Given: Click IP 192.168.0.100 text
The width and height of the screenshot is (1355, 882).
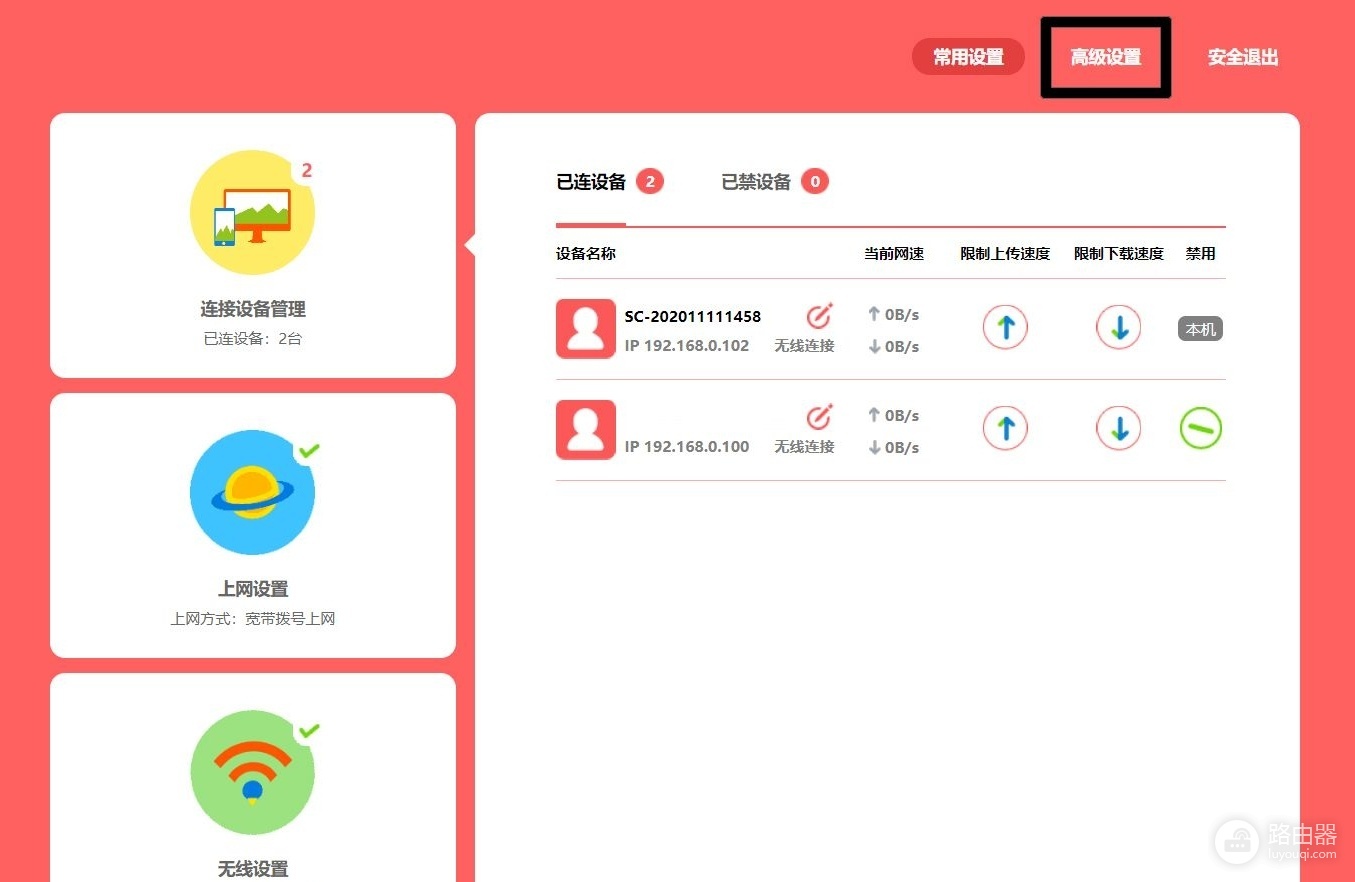Looking at the screenshot, I should 687,447.
